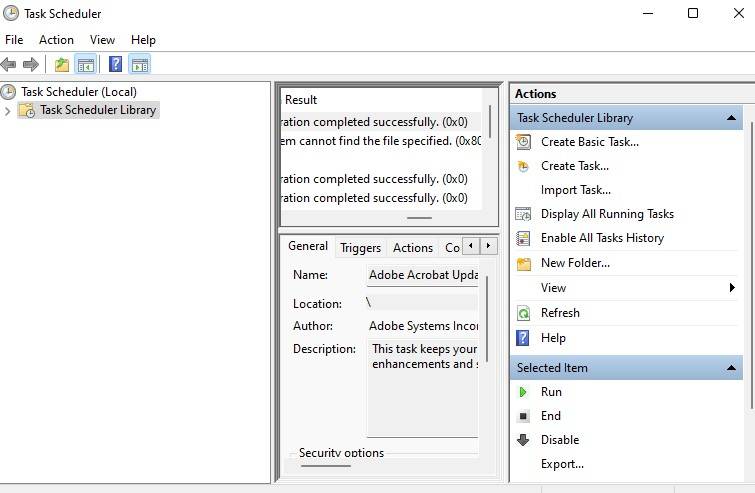Click the Location field showing backslash

point(422,303)
